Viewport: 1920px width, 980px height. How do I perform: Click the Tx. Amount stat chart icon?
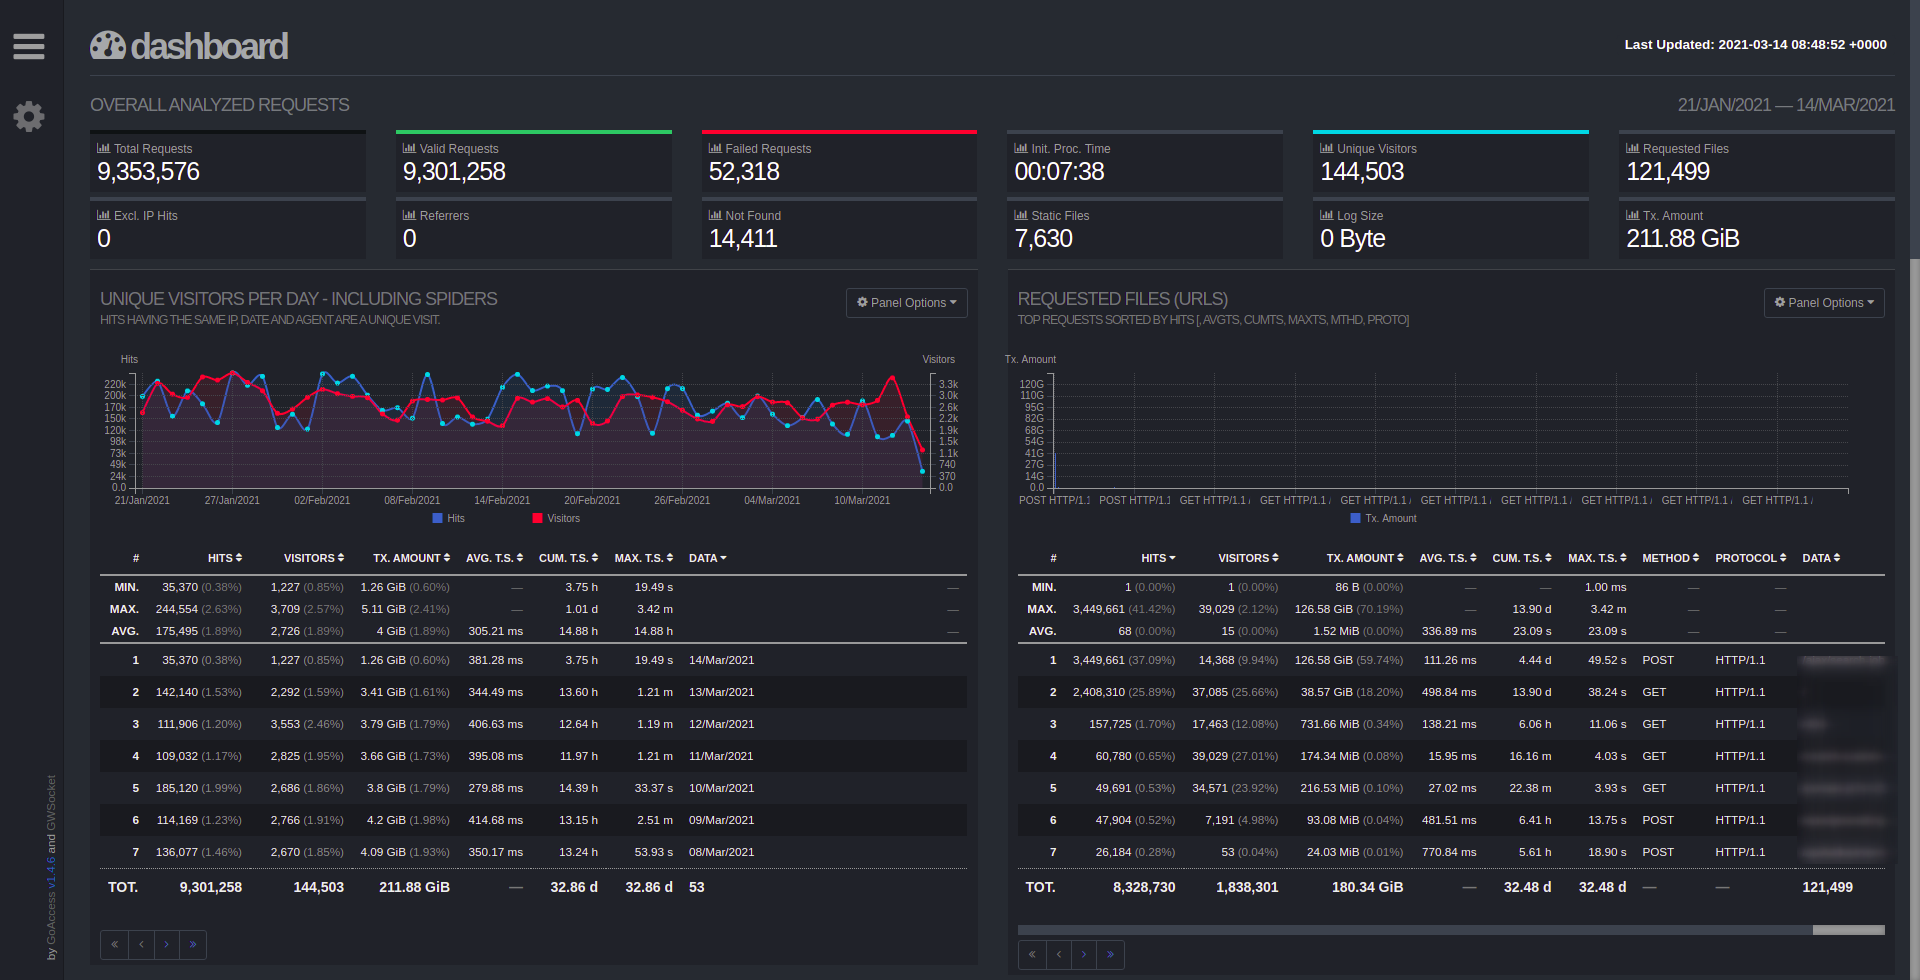(1633, 215)
